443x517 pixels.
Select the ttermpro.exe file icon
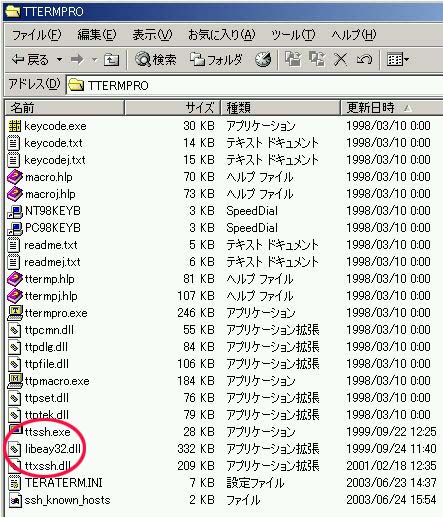coord(15,313)
